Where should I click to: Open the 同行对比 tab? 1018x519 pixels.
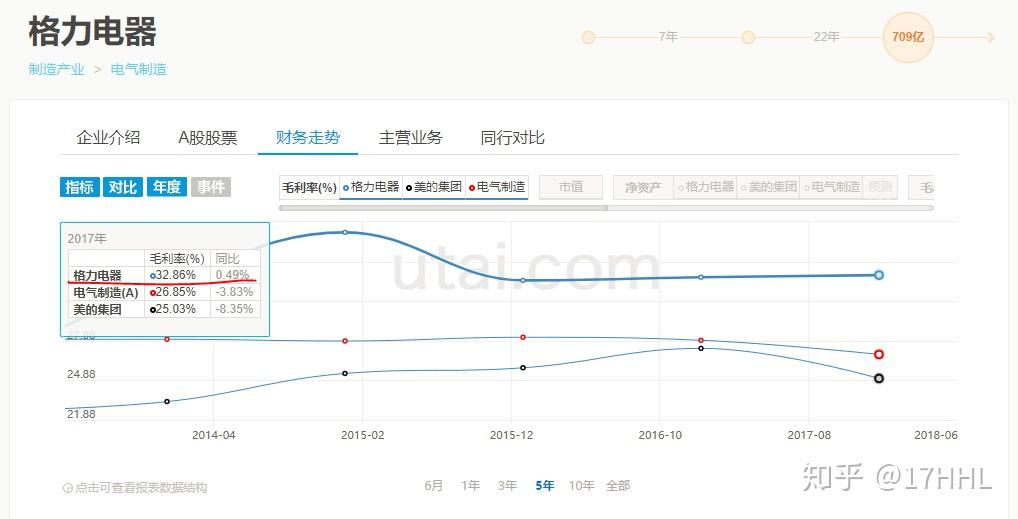coord(512,138)
